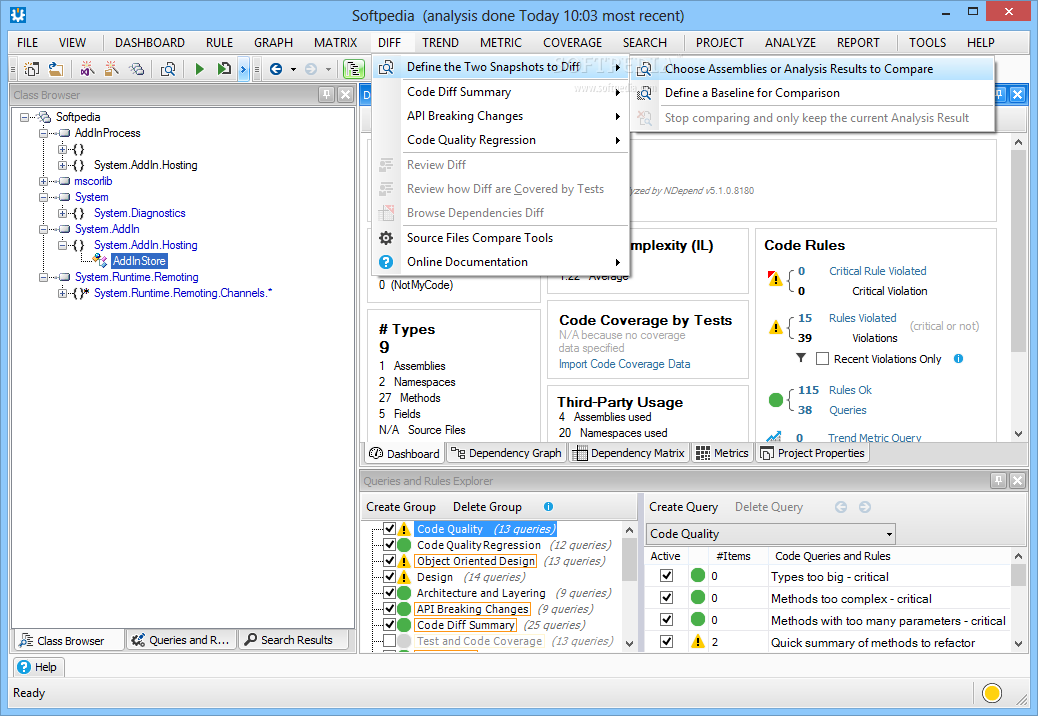Click the Trend Metric Query chart icon
This screenshot has height=716, width=1038.
coord(773,437)
